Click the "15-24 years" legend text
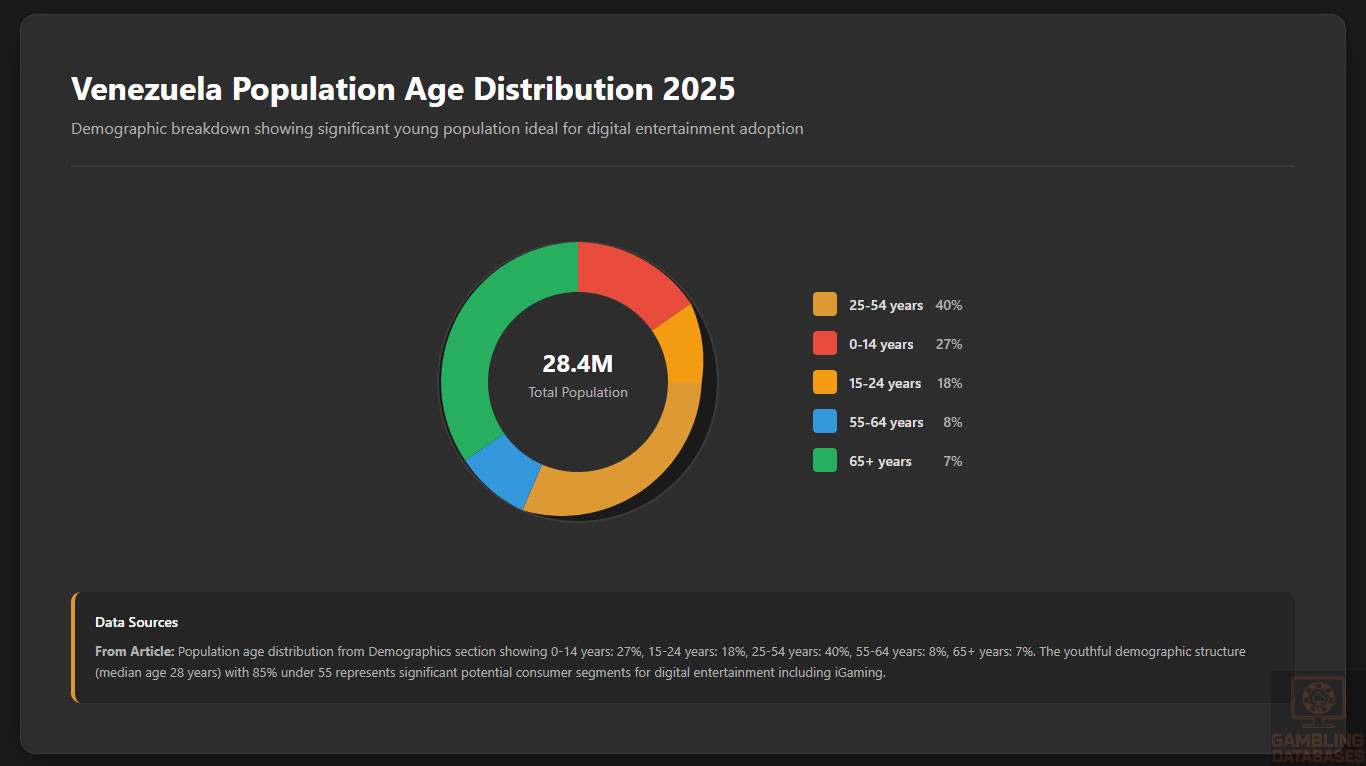The image size is (1366, 766). point(885,383)
